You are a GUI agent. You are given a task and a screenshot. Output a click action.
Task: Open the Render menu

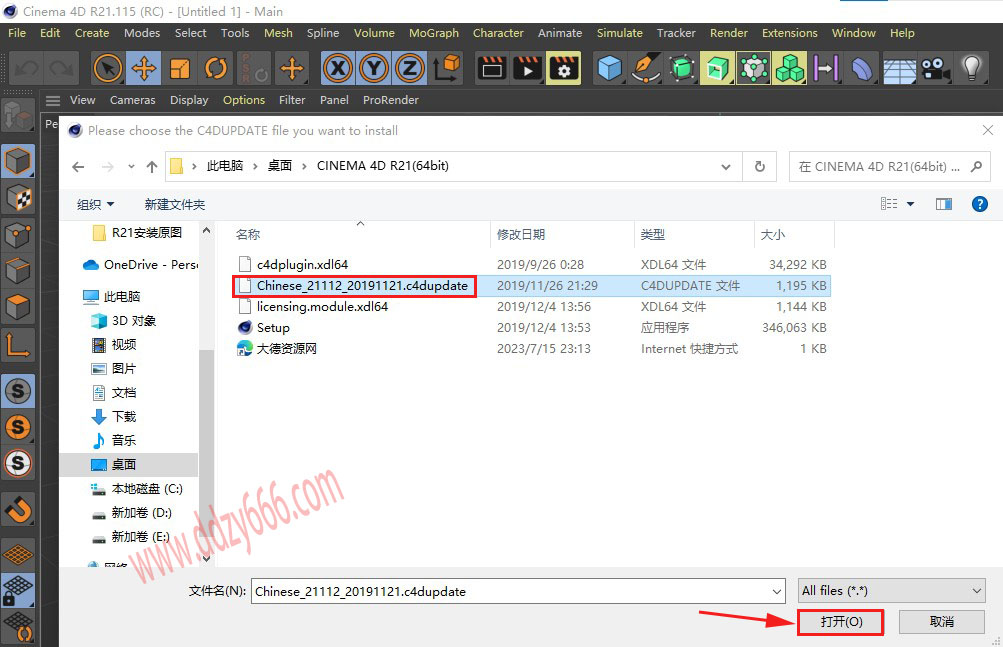pyautogui.click(x=729, y=33)
